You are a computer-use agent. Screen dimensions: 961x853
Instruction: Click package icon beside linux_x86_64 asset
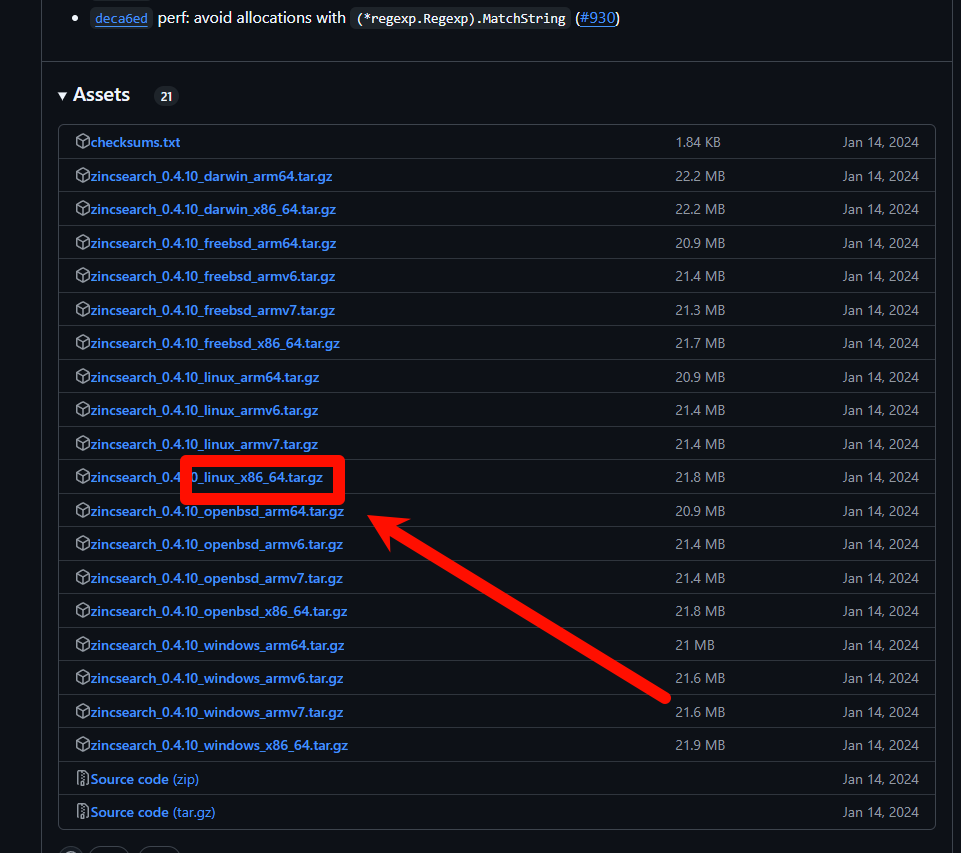(x=83, y=477)
